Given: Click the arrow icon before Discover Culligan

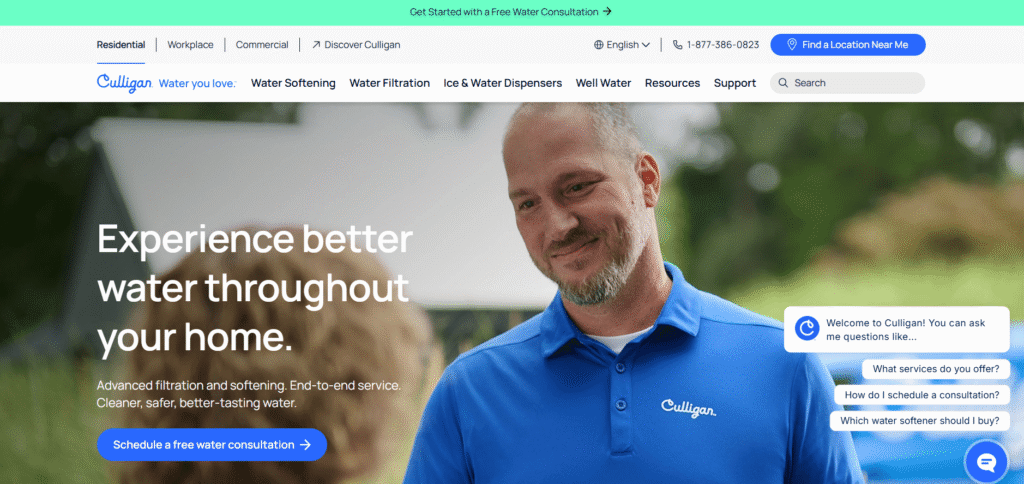Looking at the screenshot, I should (x=316, y=45).
